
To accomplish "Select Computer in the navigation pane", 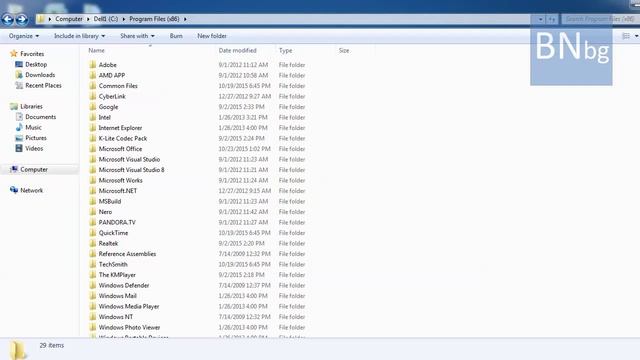I will 34,169.
